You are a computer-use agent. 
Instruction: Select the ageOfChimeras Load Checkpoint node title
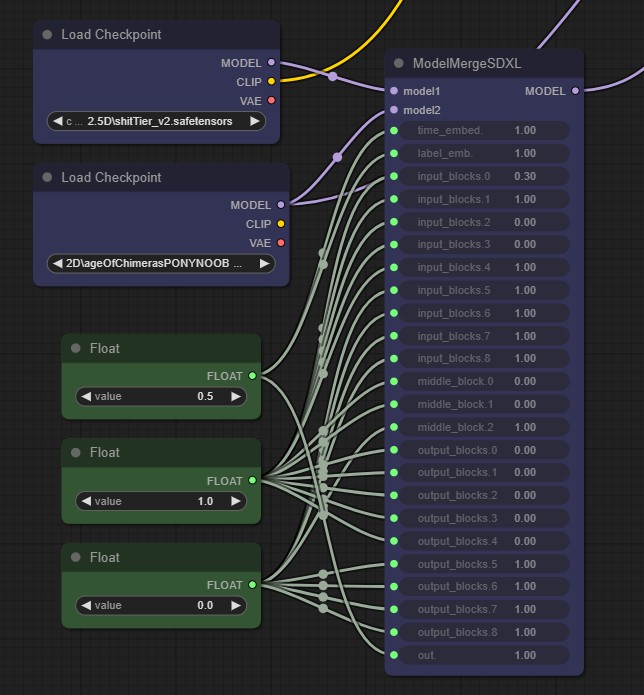tap(111, 177)
